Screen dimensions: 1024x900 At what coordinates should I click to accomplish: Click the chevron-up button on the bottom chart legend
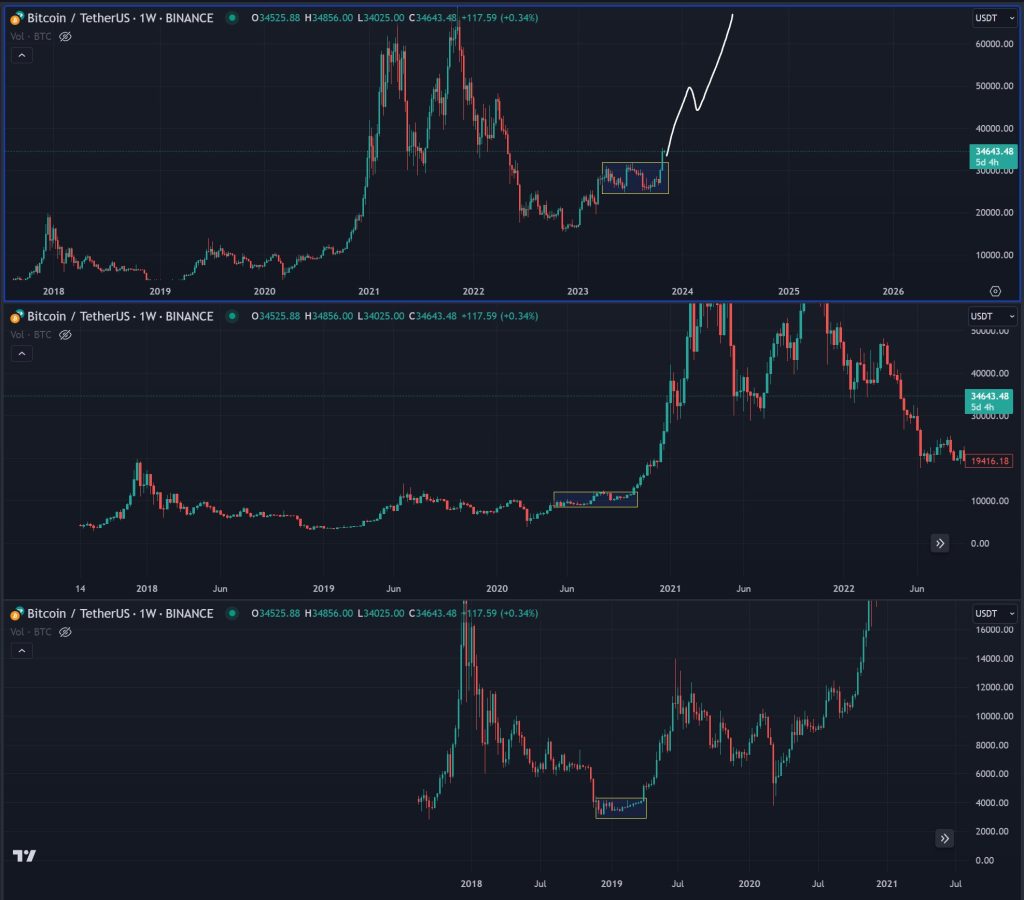click(x=21, y=650)
